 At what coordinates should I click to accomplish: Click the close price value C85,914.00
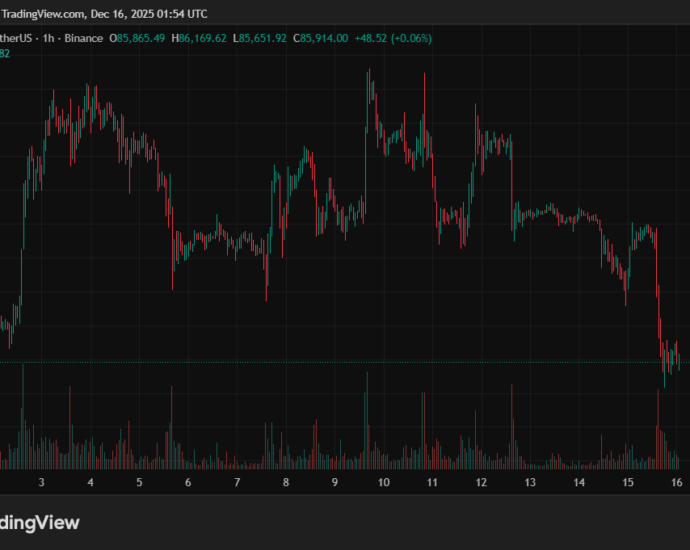320,38
